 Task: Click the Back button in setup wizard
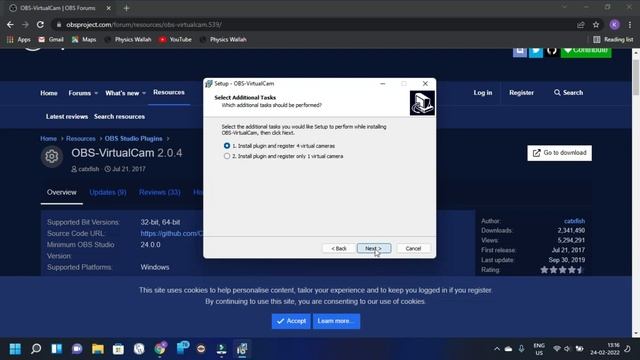(x=339, y=248)
